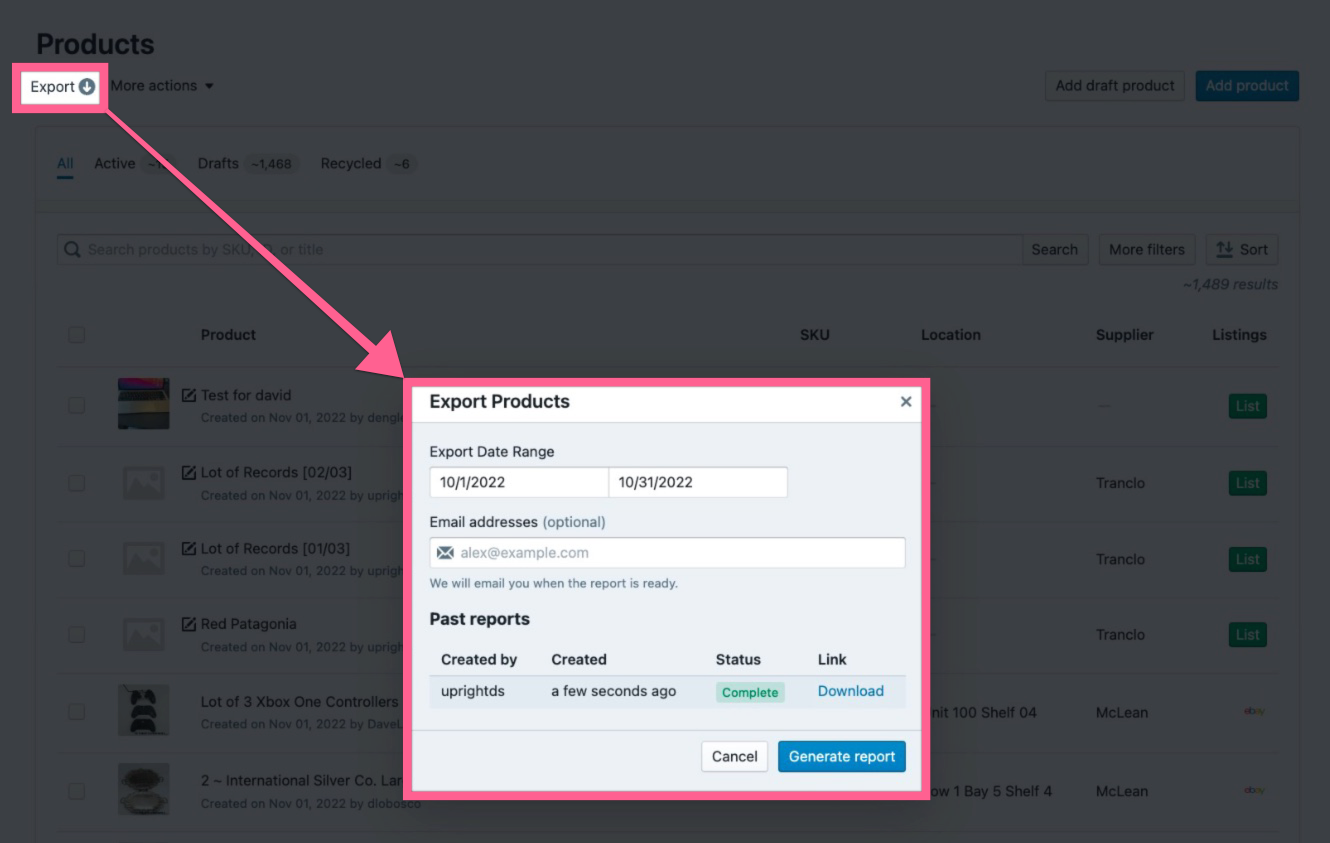Click List button in Lot of Records [01/03] row

pos(1247,559)
